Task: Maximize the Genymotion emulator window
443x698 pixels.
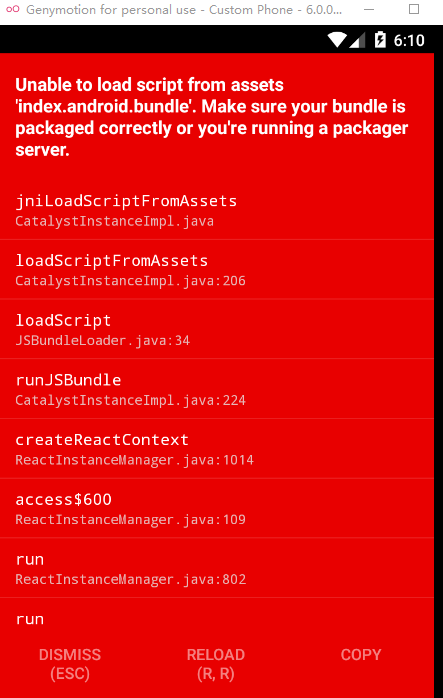Action: pyautogui.click(x=414, y=9)
